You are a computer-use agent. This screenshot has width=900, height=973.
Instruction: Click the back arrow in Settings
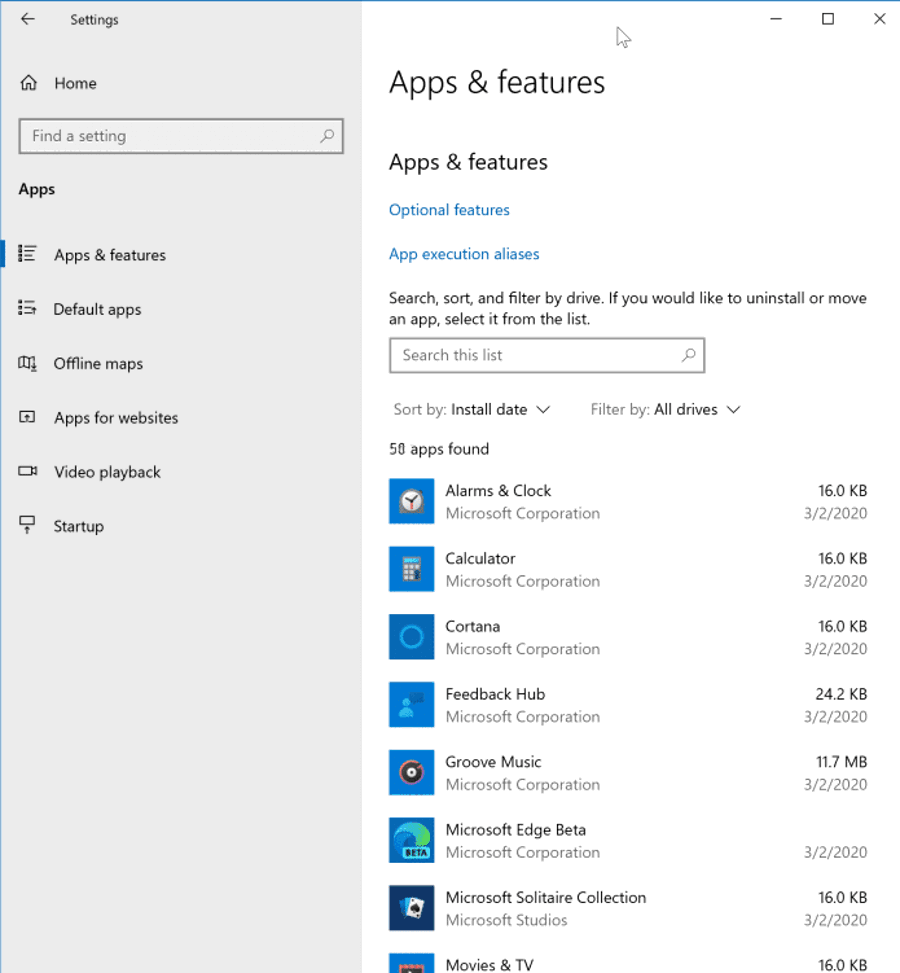27,19
